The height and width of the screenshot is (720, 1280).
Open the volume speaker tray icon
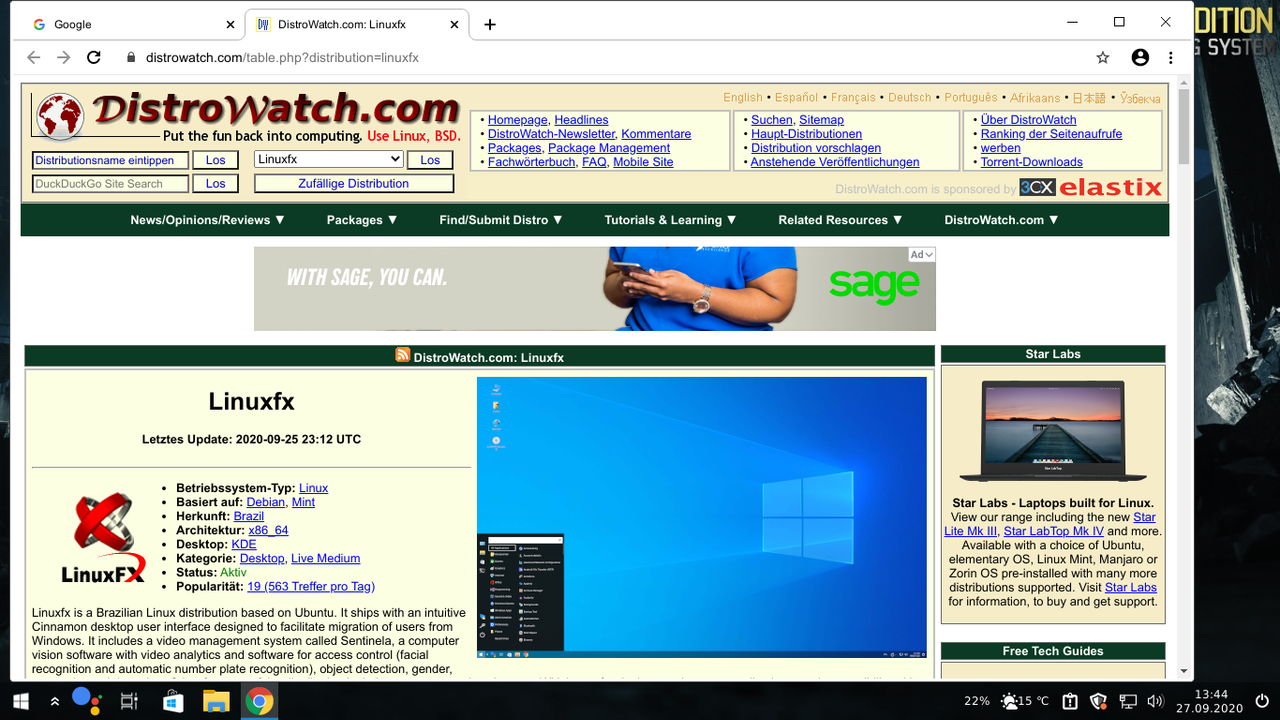[x=1155, y=701]
